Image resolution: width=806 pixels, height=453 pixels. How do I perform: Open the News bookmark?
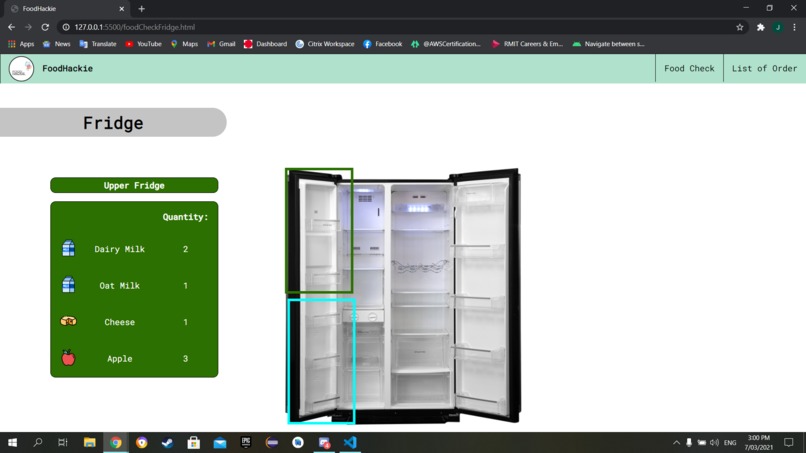tap(57, 44)
